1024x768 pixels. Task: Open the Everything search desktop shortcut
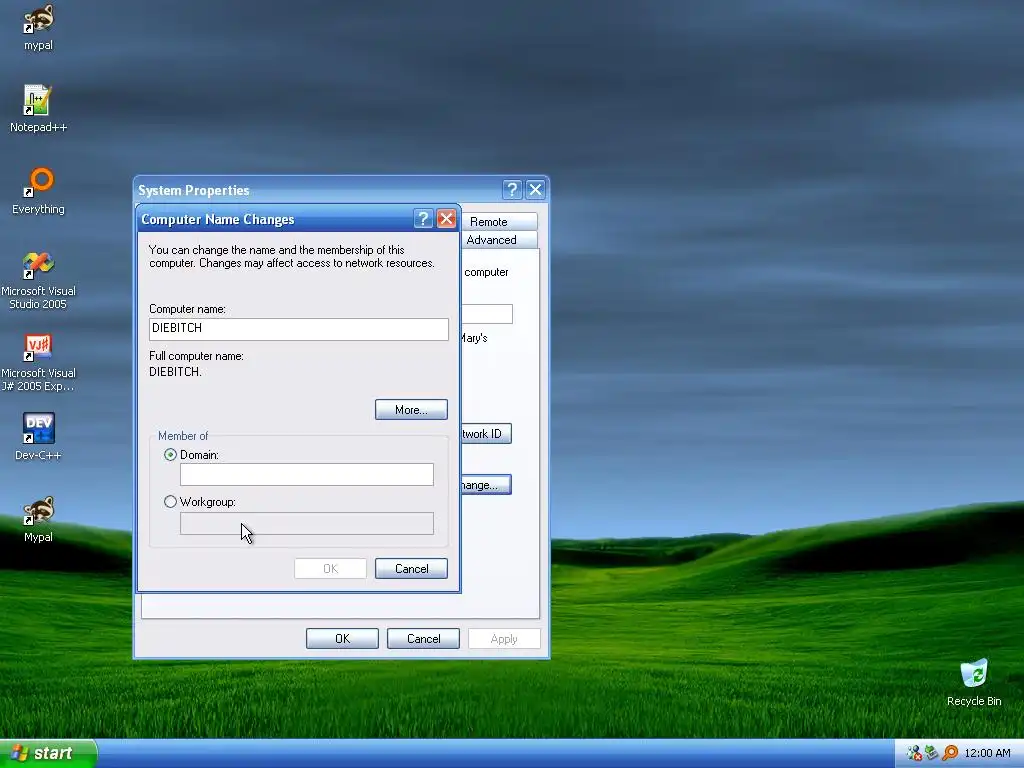pyautogui.click(x=38, y=191)
